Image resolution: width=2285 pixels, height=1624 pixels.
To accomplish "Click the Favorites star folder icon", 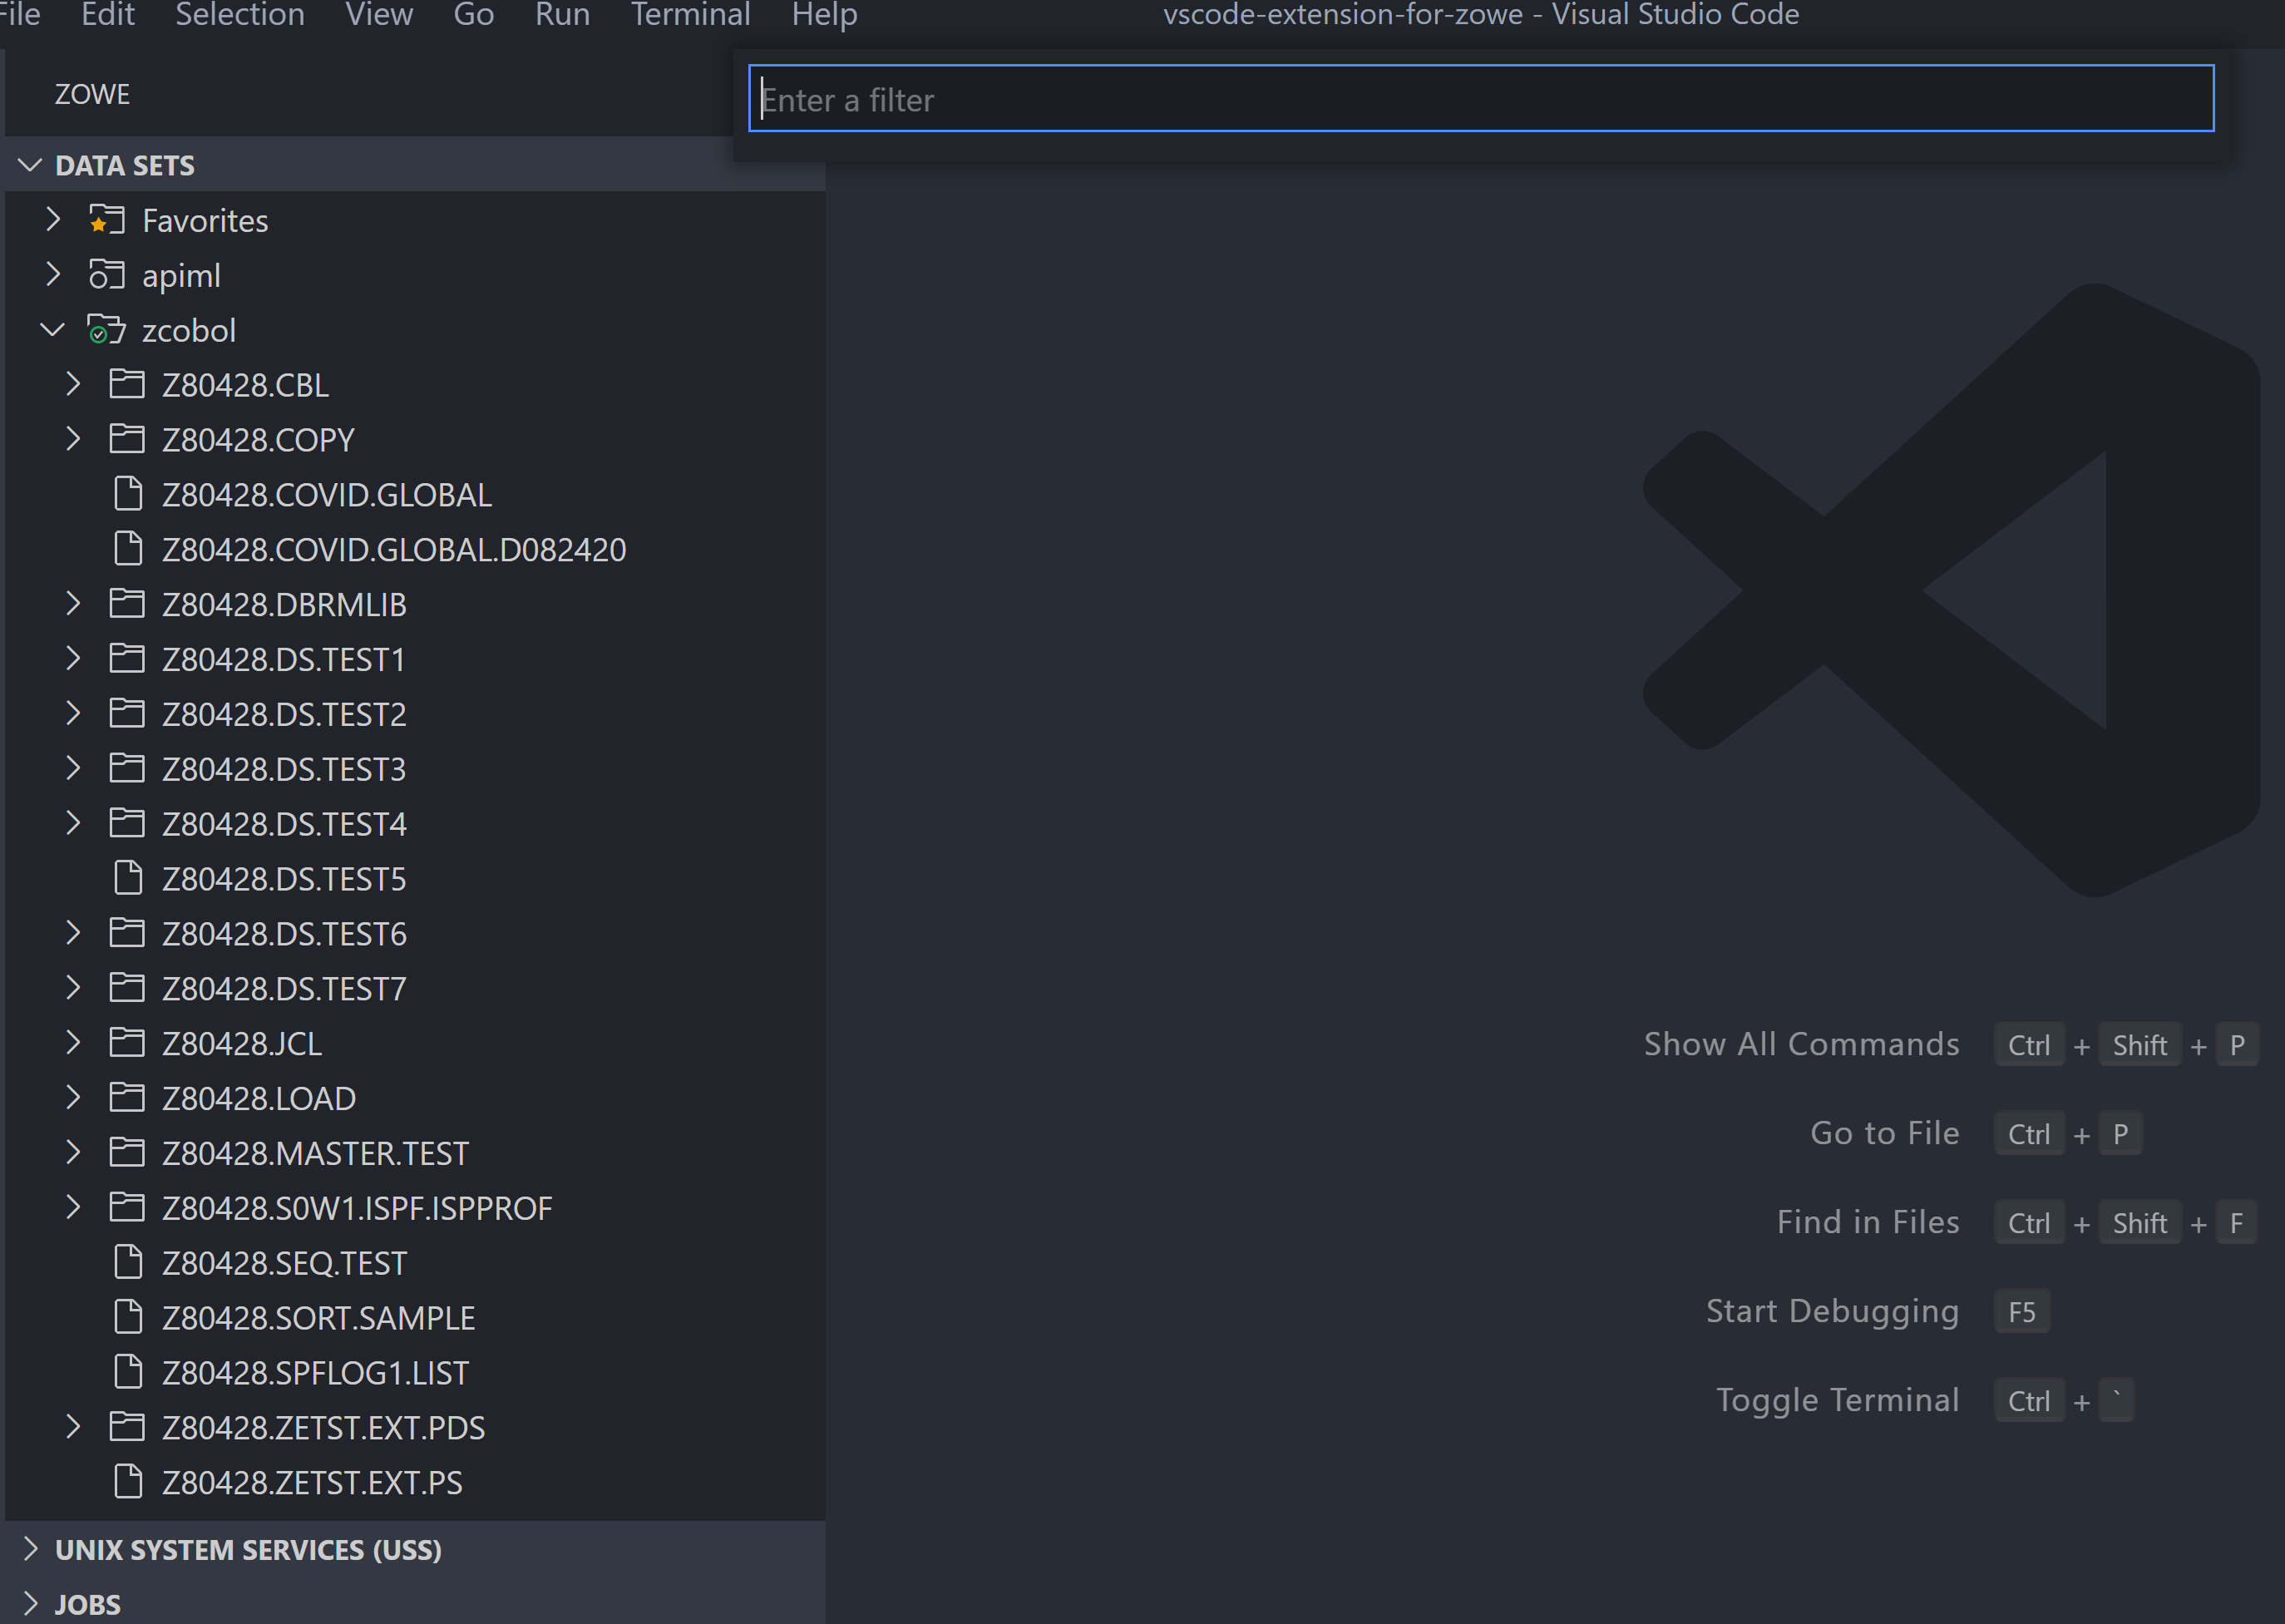I will (106, 220).
